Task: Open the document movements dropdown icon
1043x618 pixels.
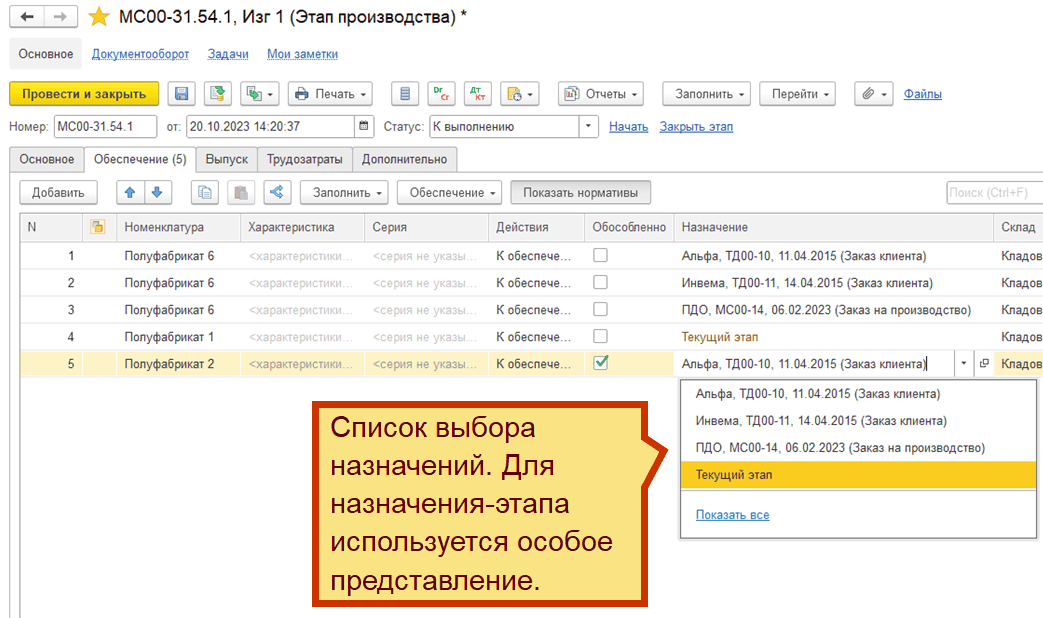Action: pyautogui.click(x=520, y=94)
